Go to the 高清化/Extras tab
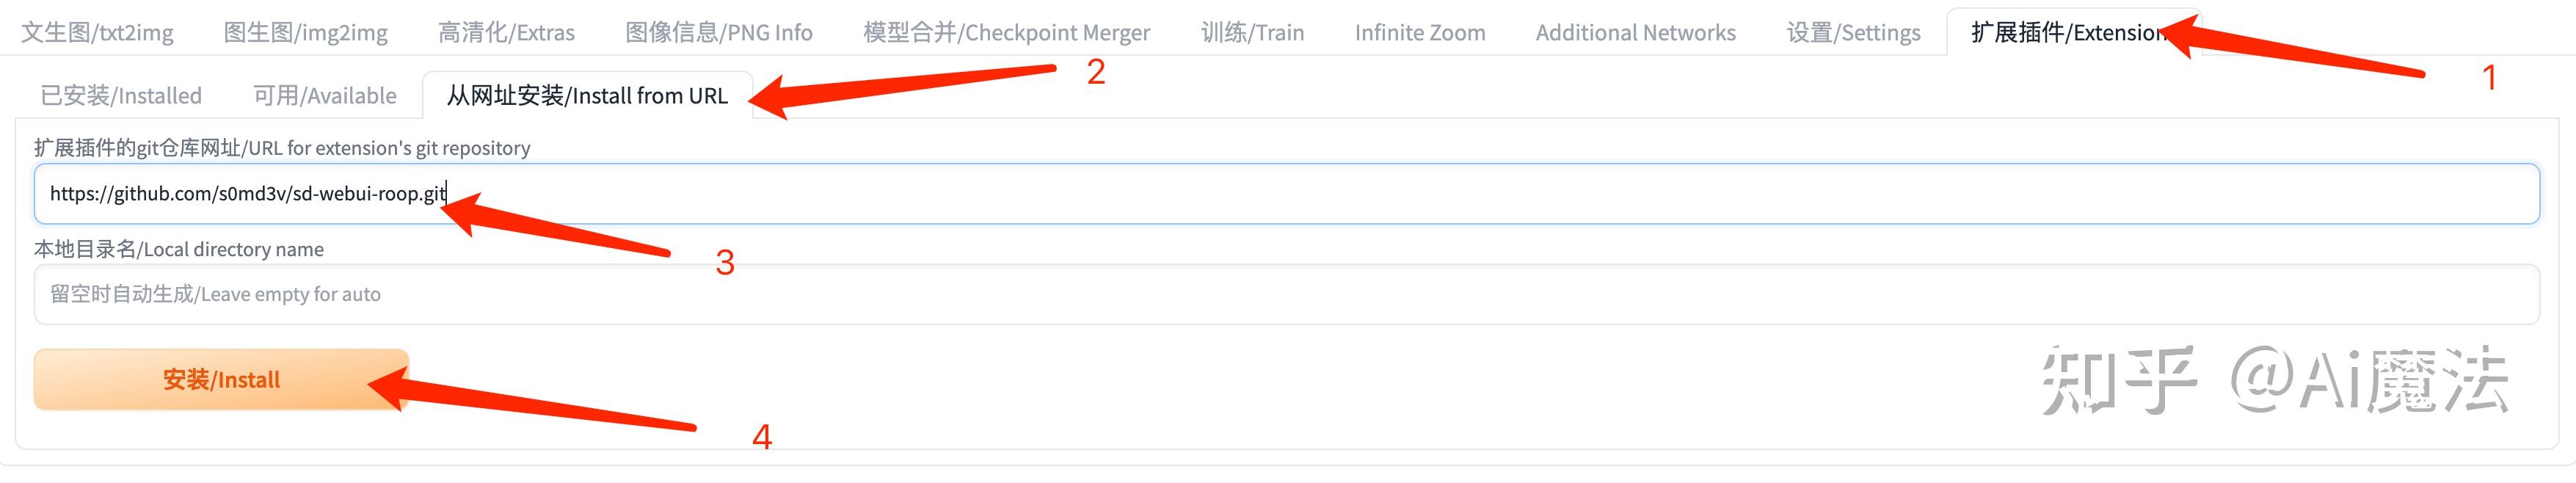 coord(506,33)
